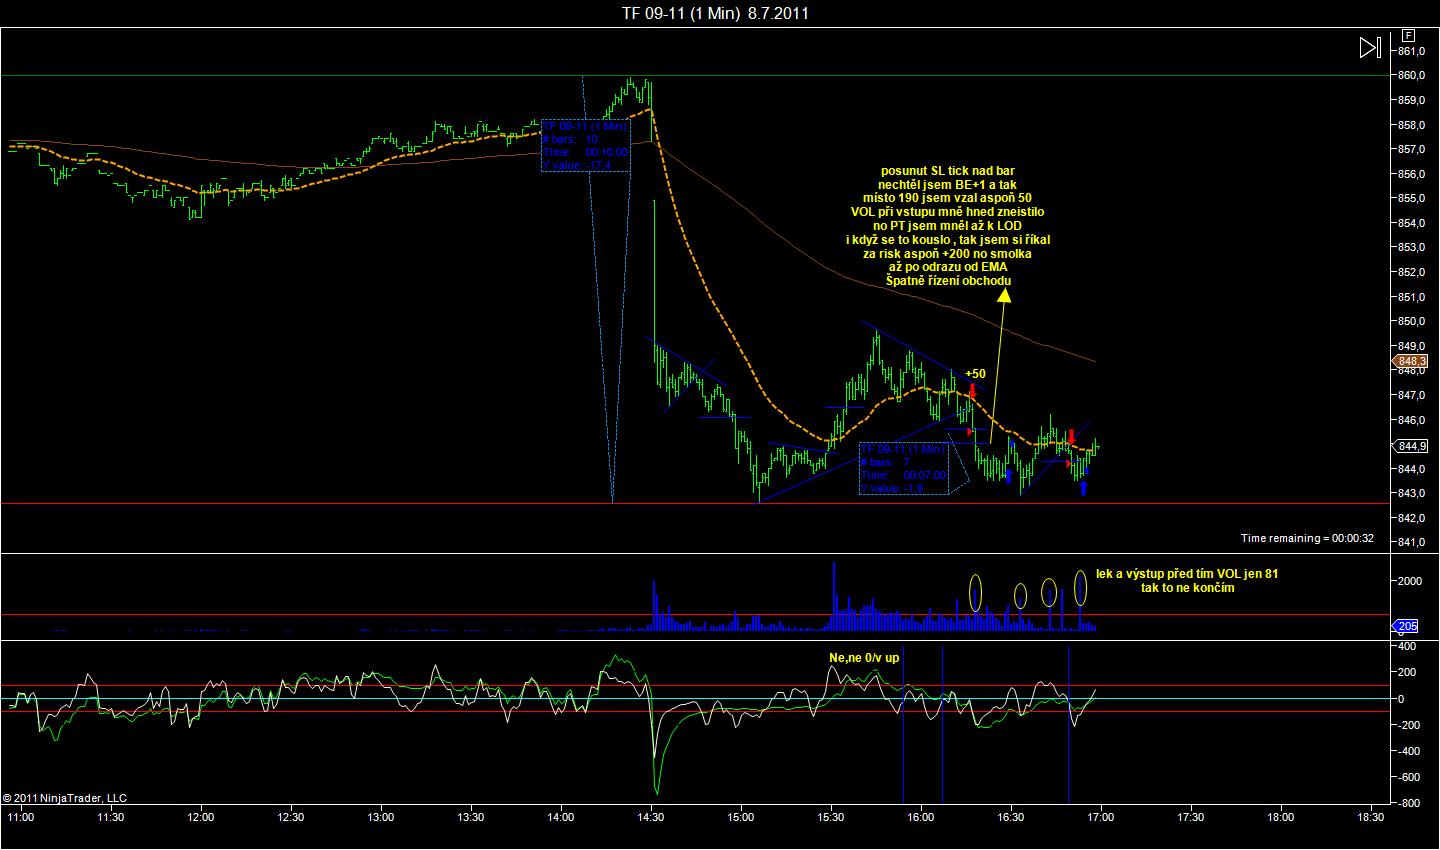Click the 17:00 time axis label
Image resolution: width=1440 pixels, height=850 pixels.
pos(1101,816)
